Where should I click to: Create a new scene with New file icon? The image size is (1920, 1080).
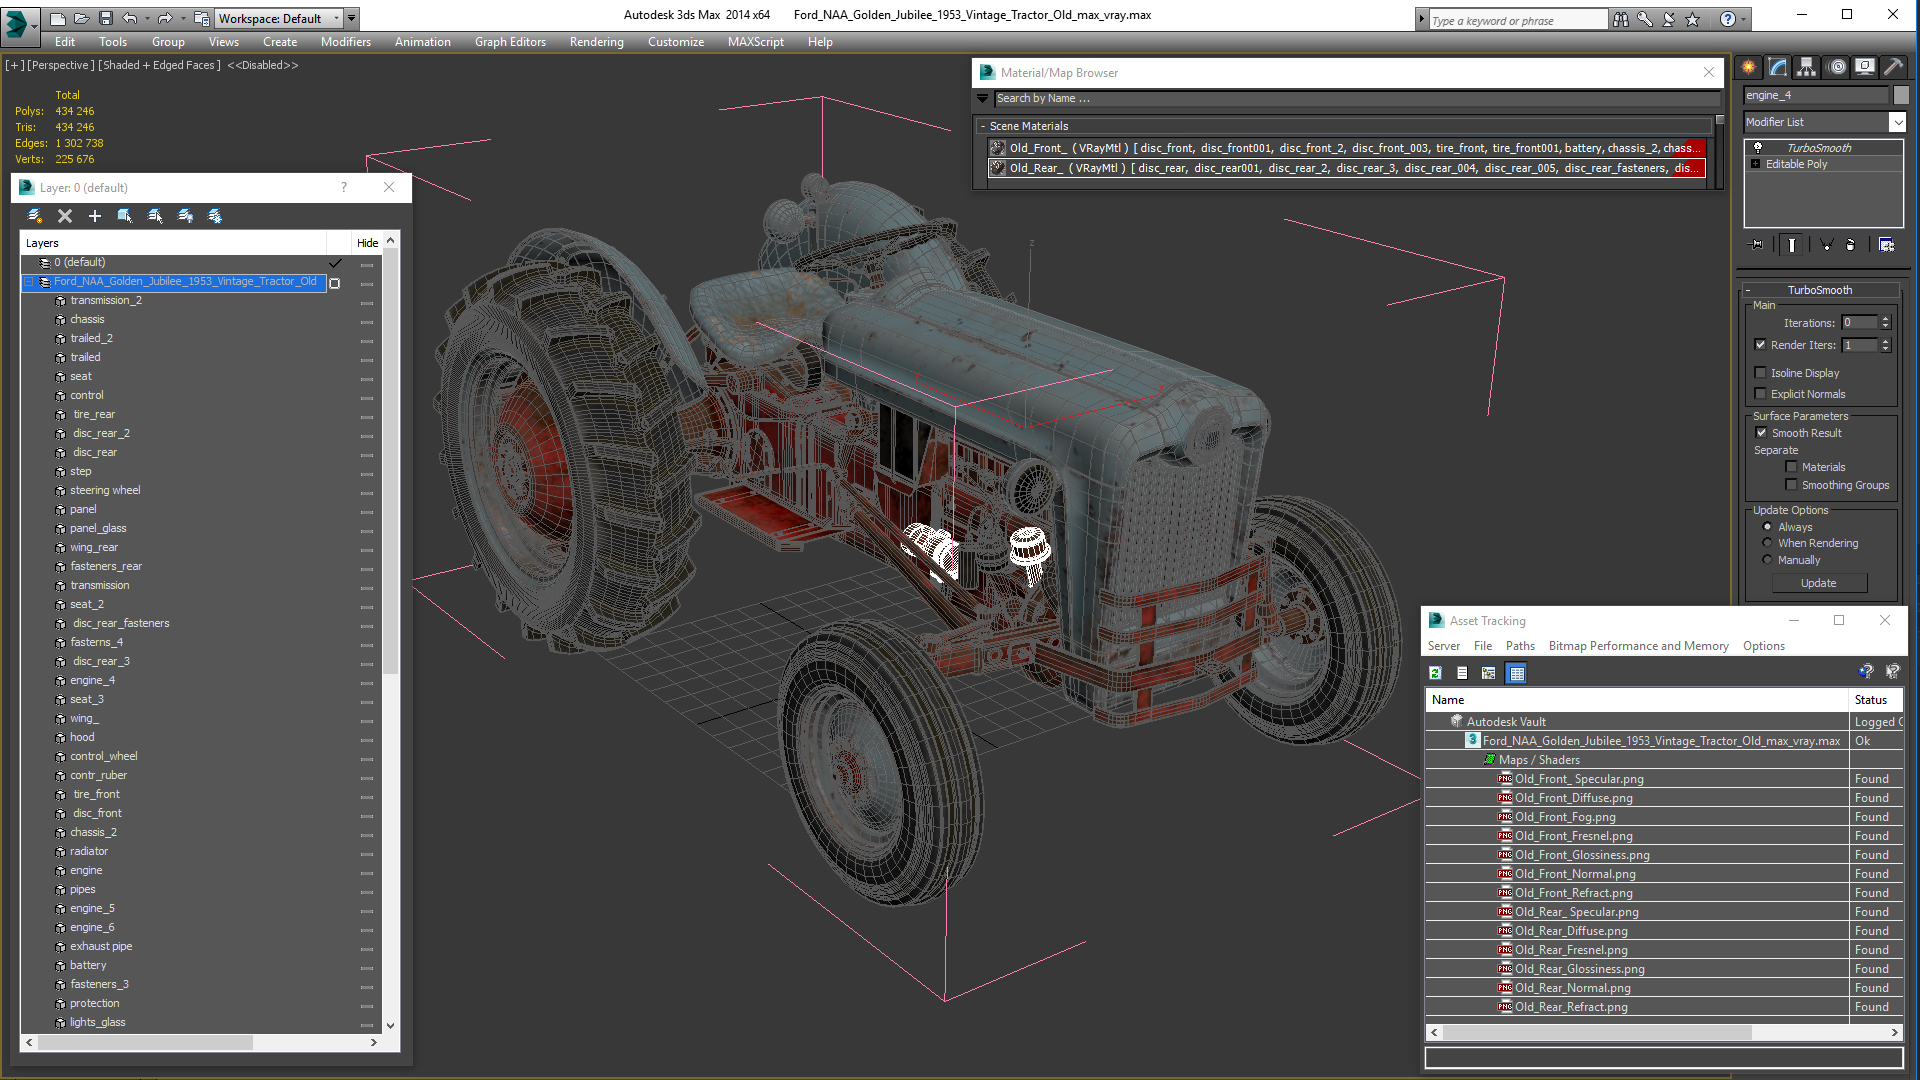coord(58,18)
